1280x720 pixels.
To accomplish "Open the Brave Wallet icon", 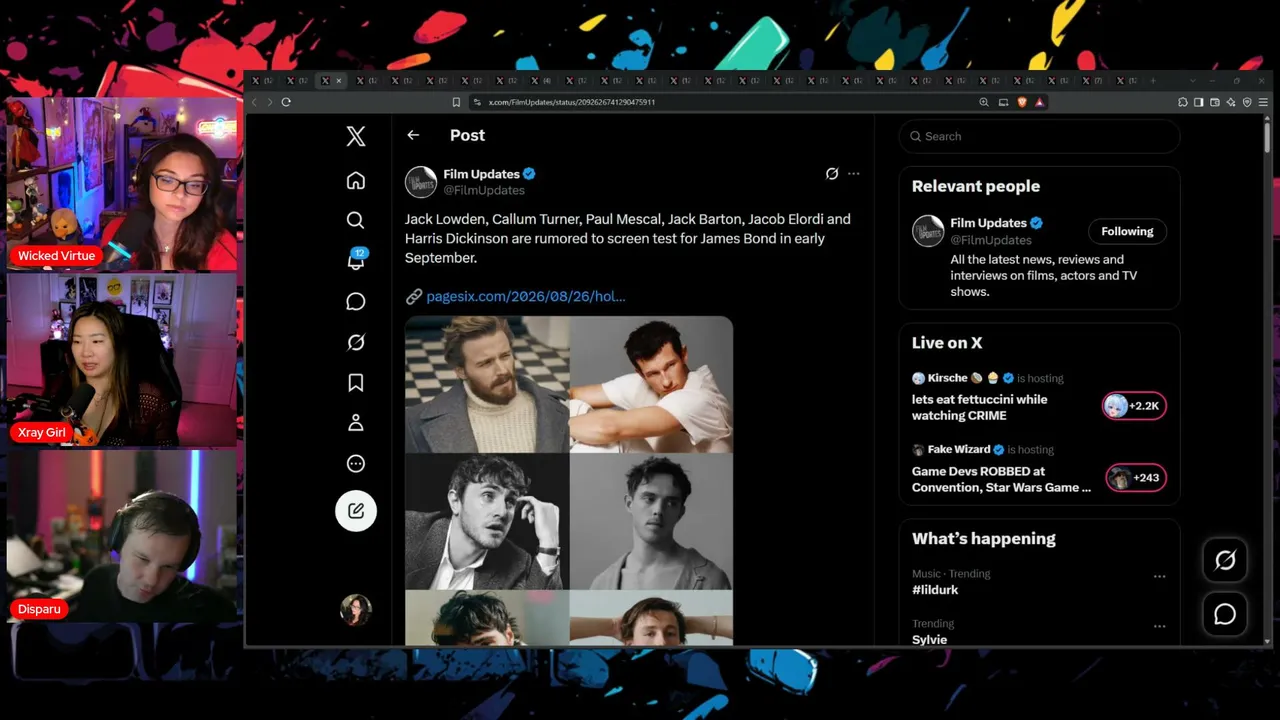I will click(x=1215, y=102).
